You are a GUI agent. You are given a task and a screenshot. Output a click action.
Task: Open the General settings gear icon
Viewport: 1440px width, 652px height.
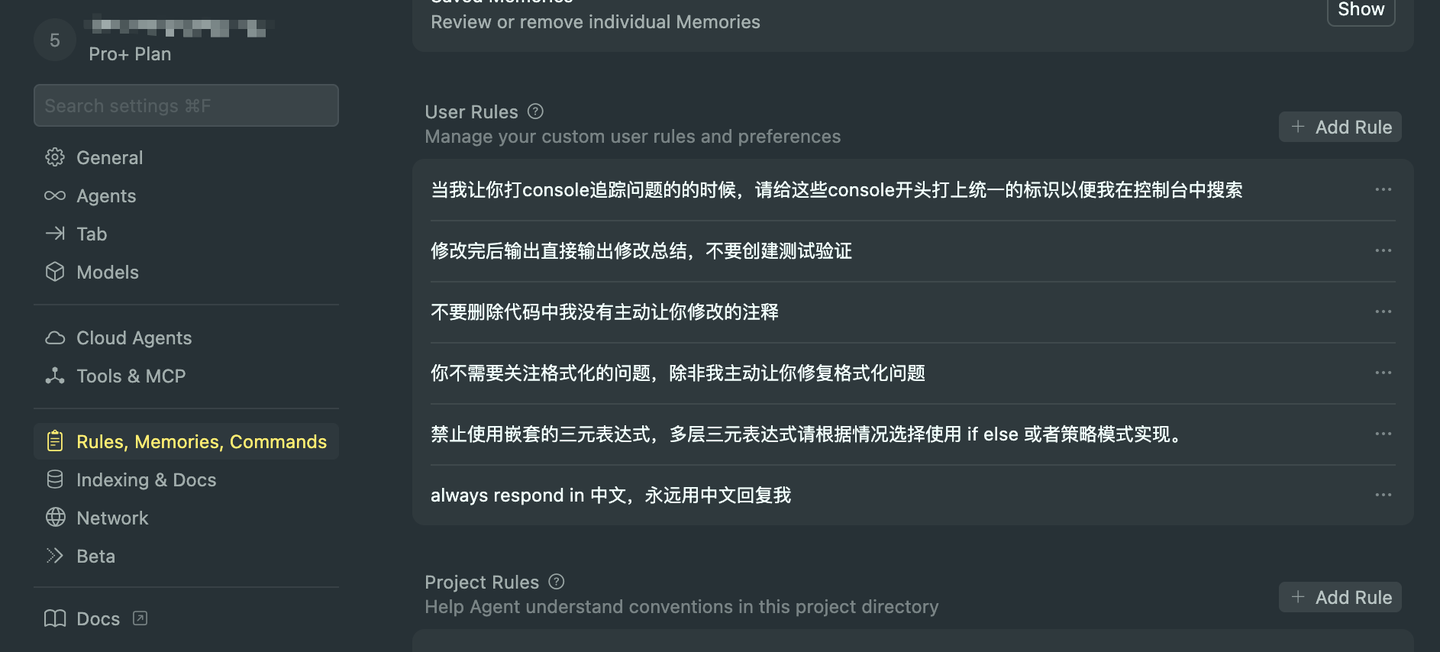click(54, 157)
